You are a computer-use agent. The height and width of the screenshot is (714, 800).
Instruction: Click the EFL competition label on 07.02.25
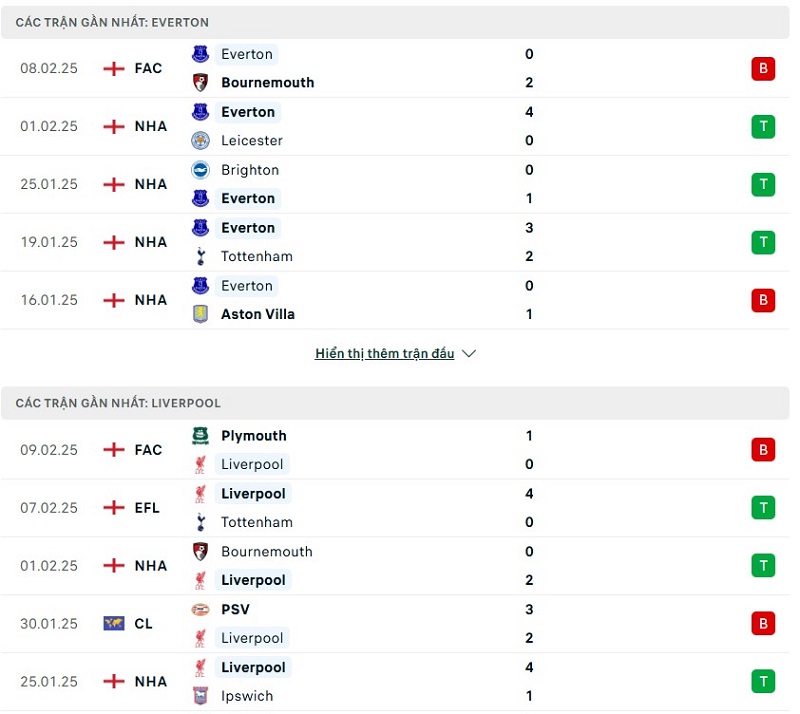point(147,508)
